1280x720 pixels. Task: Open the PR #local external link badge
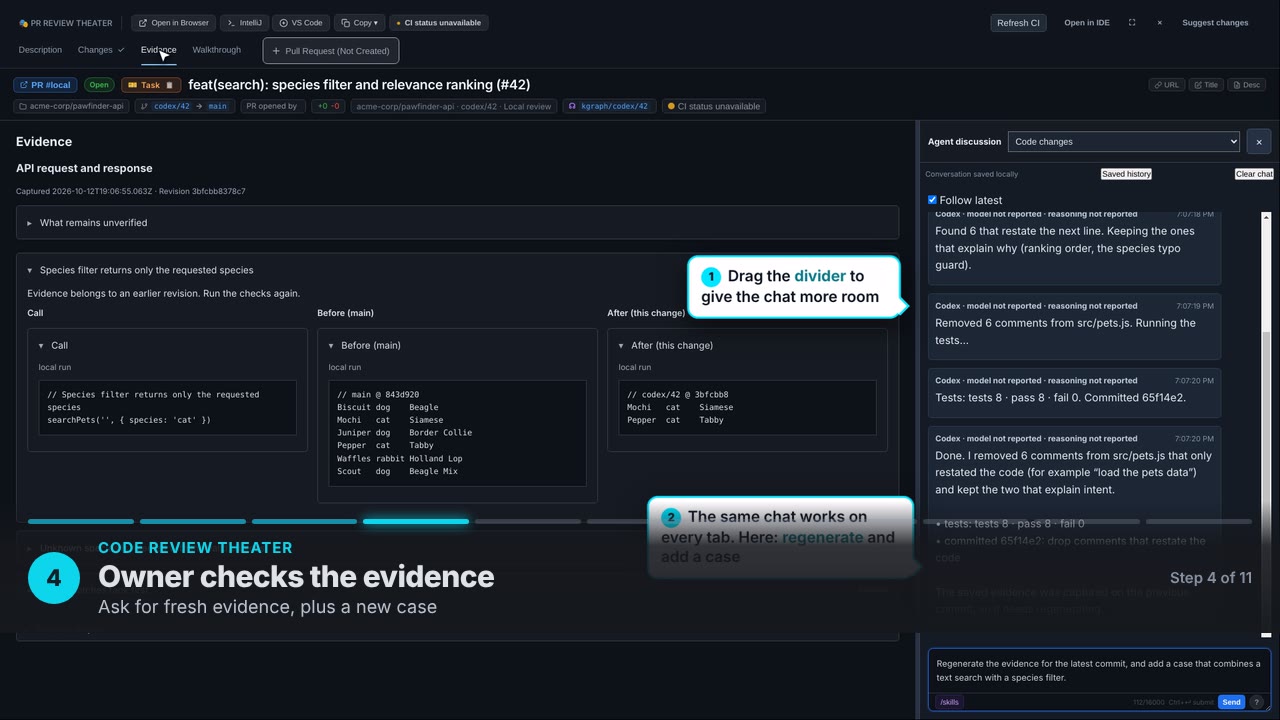[46, 85]
